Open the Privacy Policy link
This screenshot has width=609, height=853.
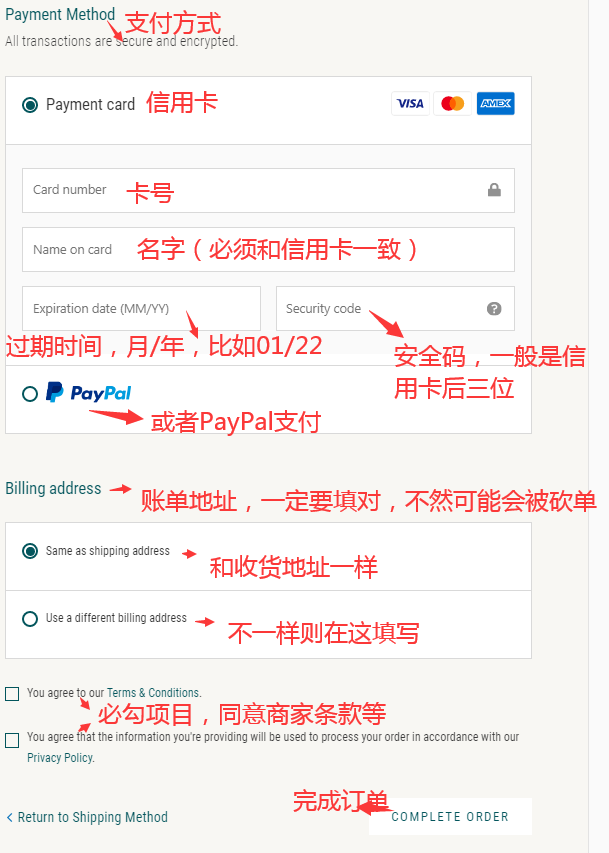pos(60,758)
